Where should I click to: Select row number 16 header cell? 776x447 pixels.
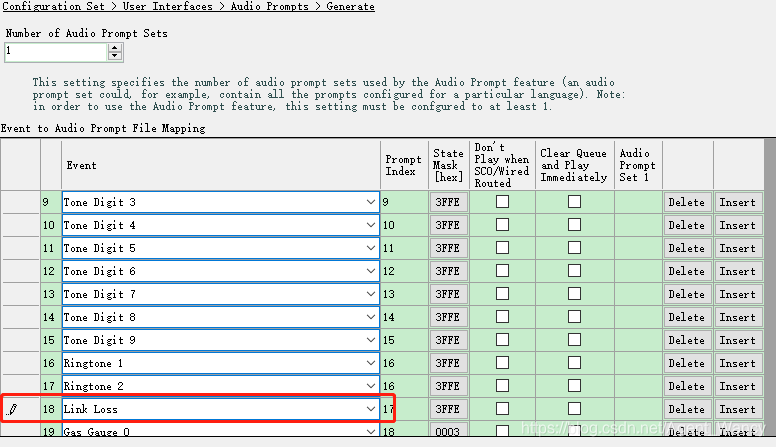(50, 363)
